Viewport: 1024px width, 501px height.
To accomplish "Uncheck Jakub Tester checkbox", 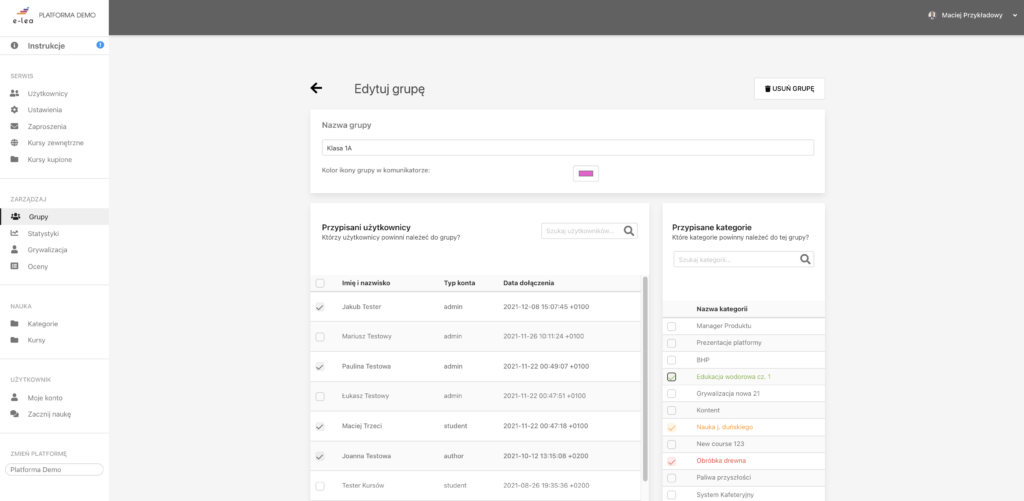I will click(x=320, y=307).
